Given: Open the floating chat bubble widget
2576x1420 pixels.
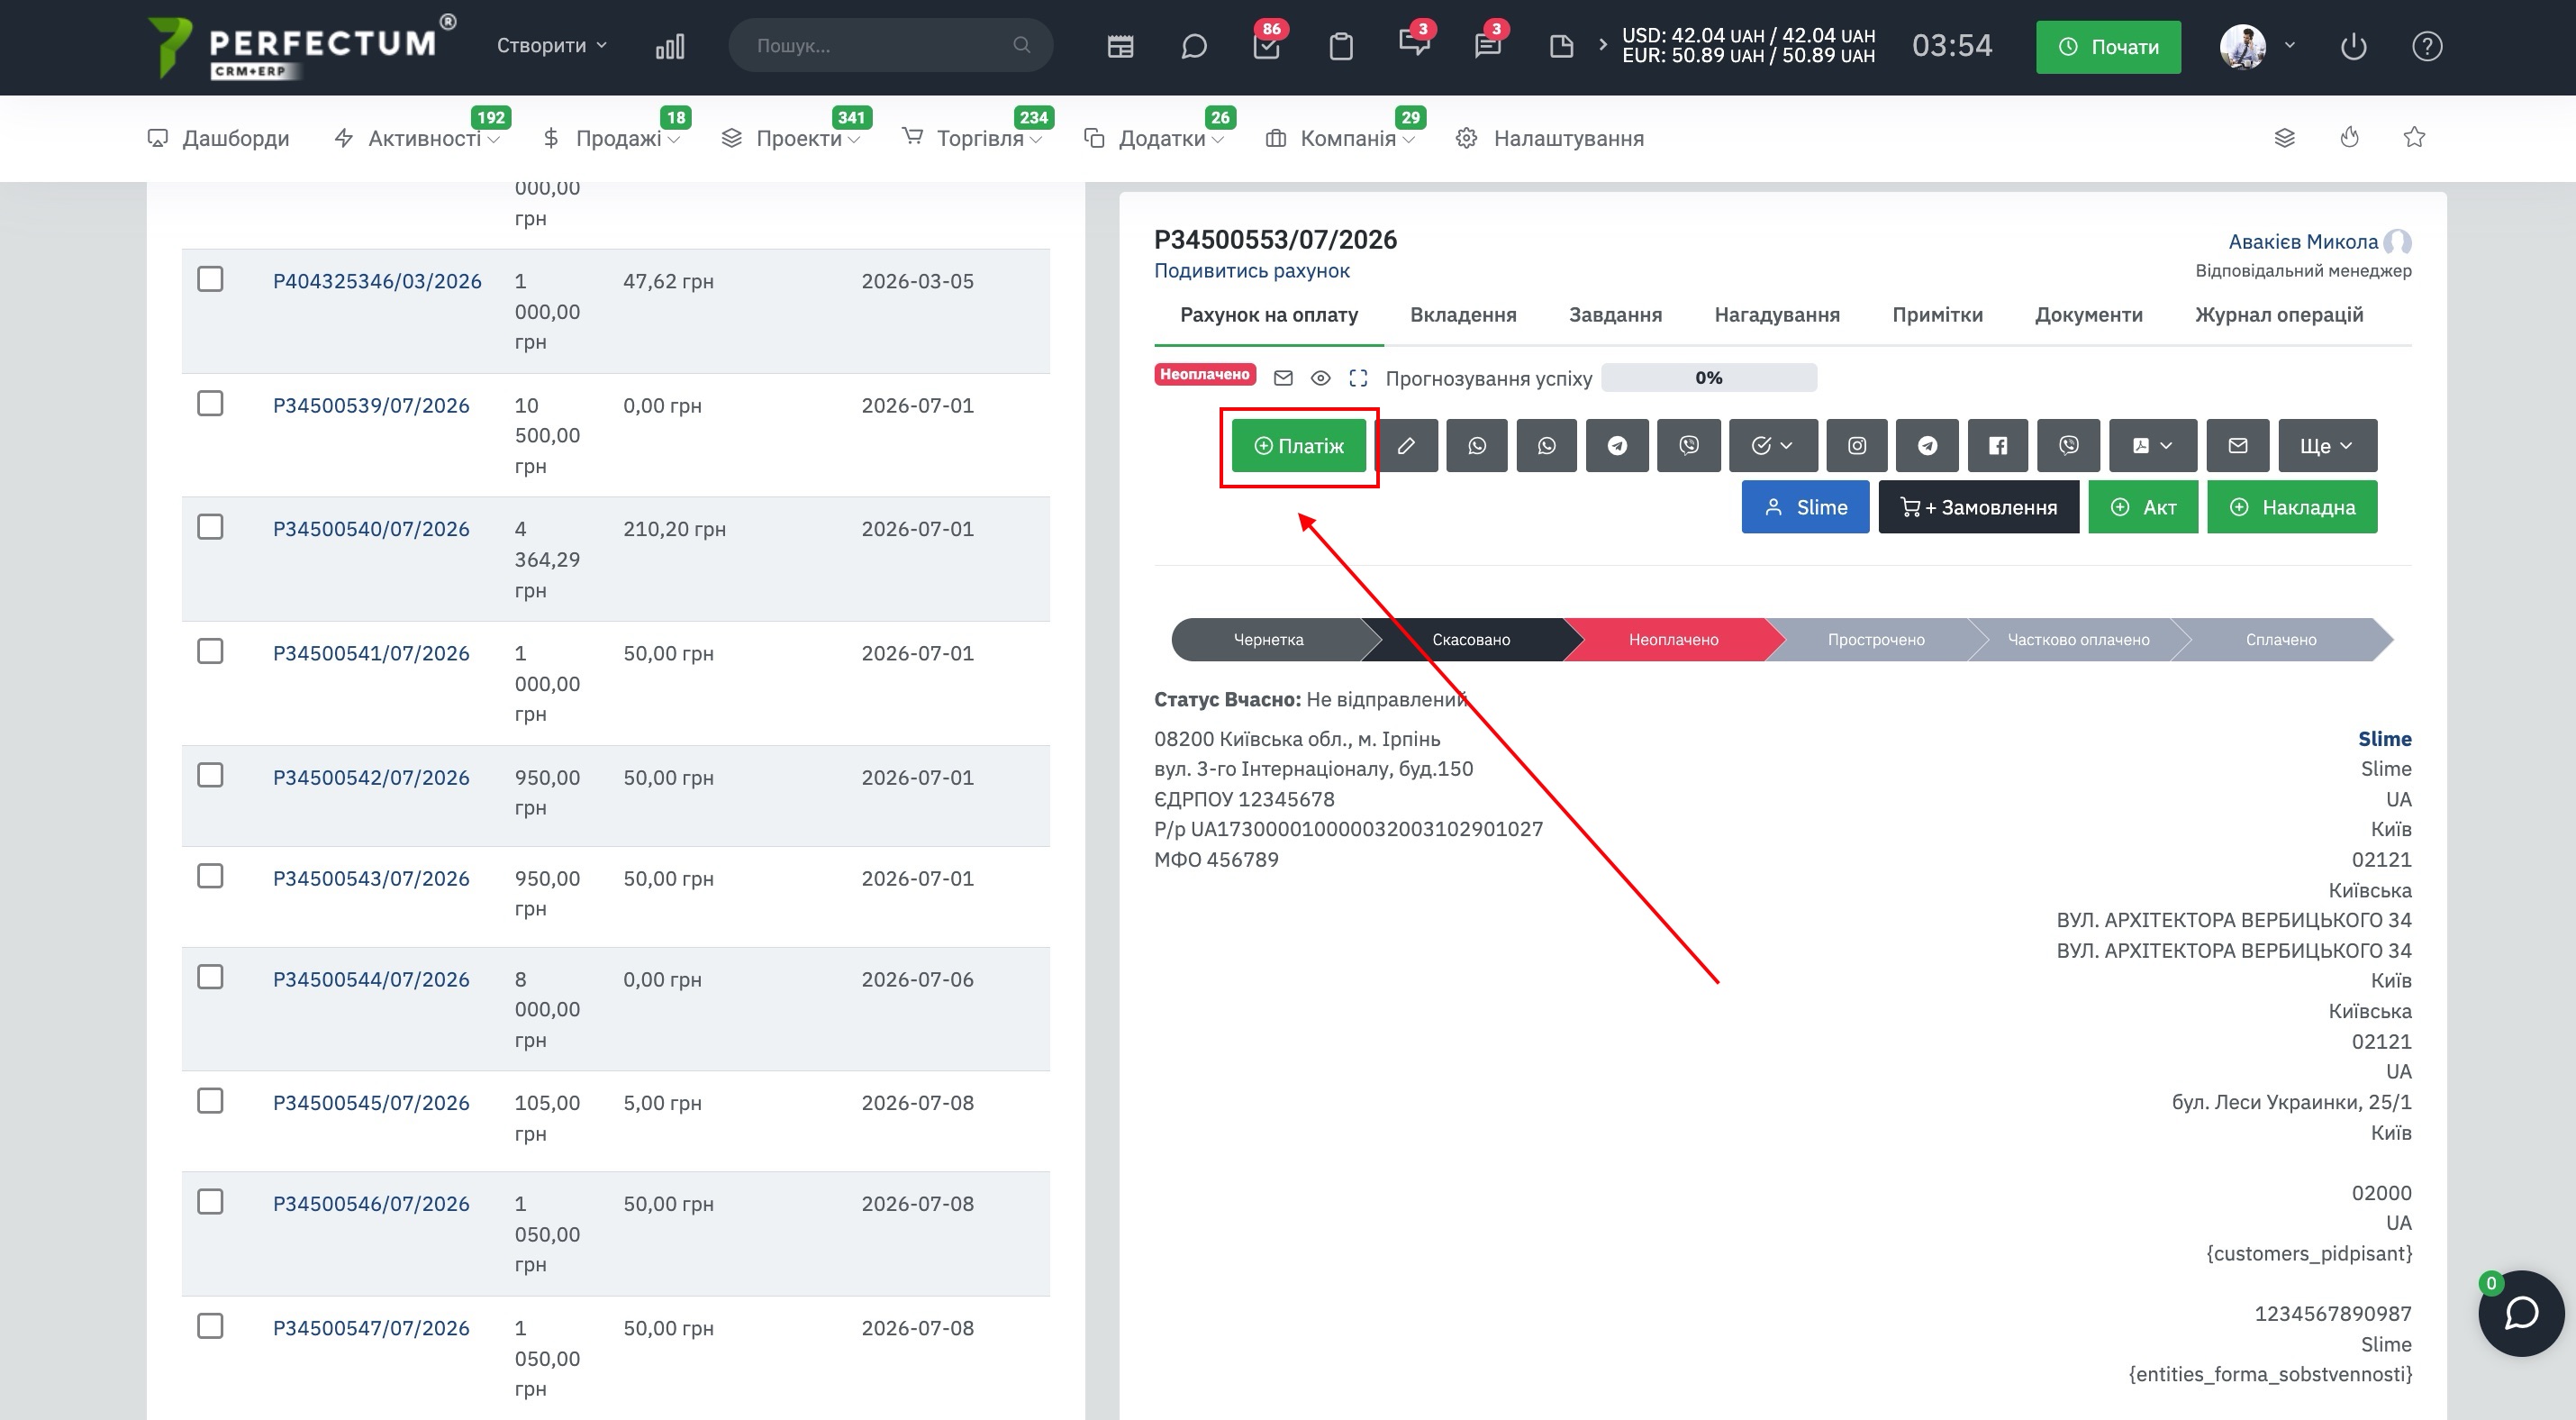Looking at the screenshot, I should coord(2520,1313).
